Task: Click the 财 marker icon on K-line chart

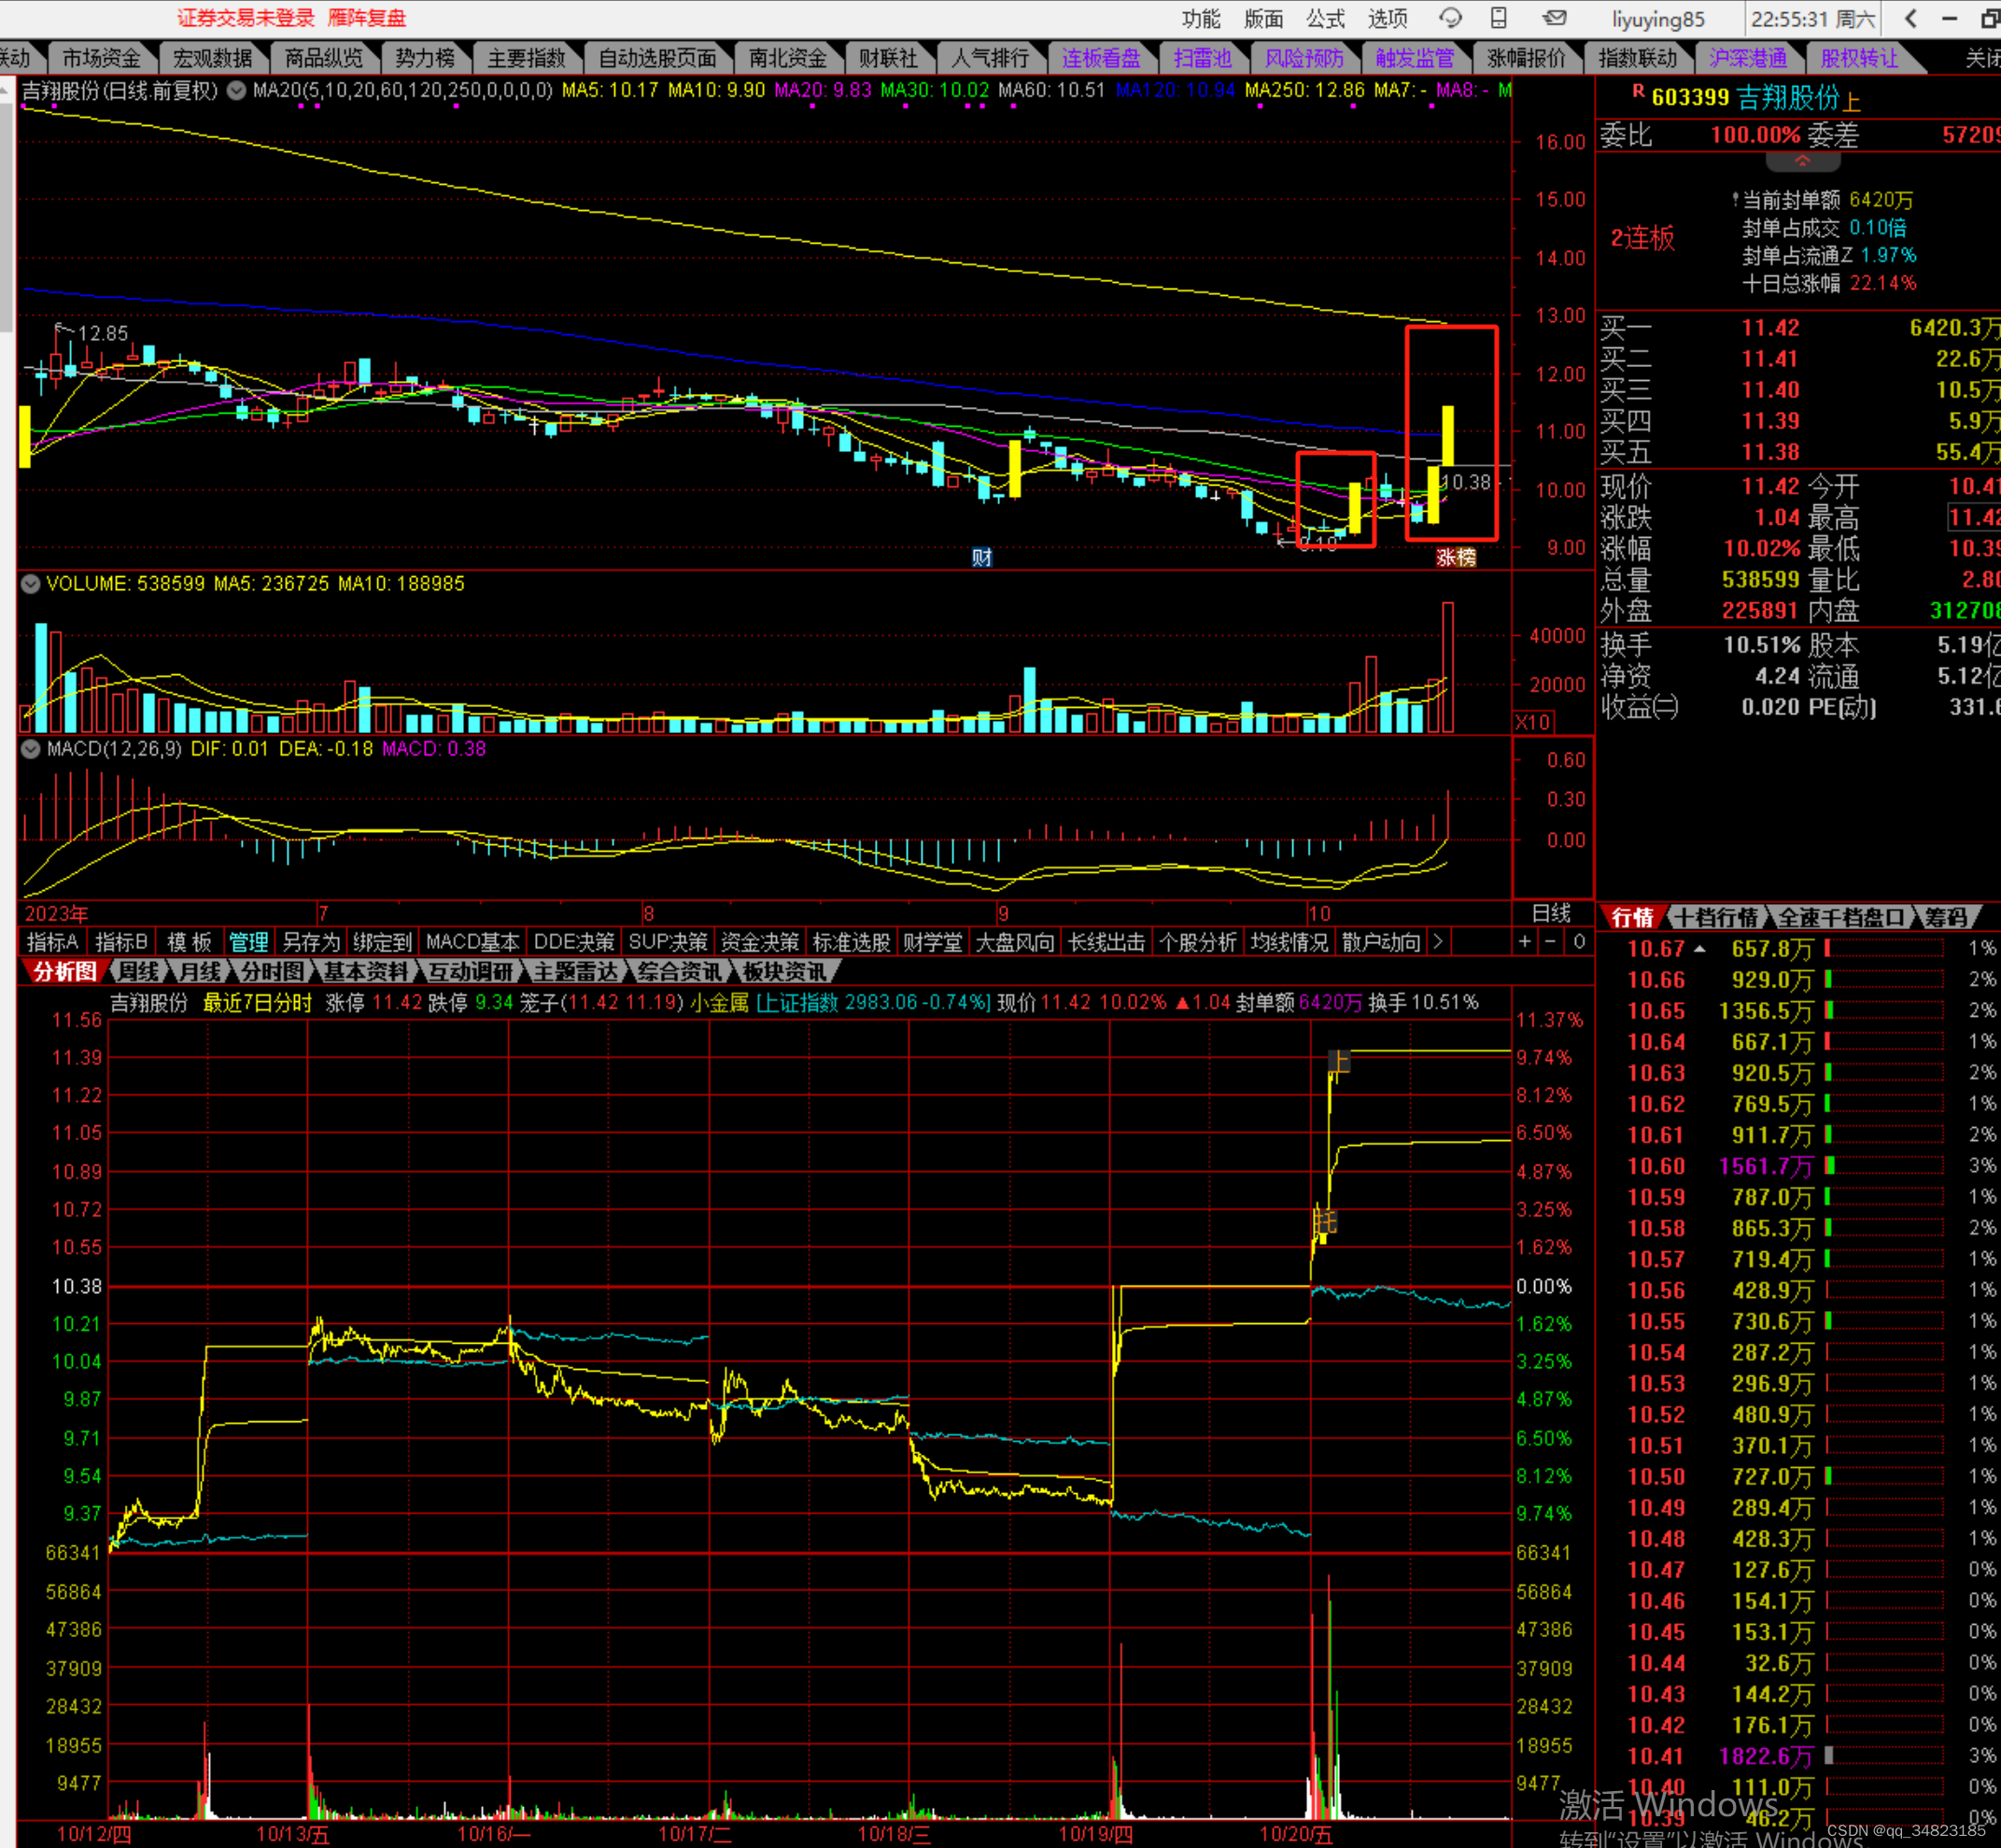Action: point(981,557)
